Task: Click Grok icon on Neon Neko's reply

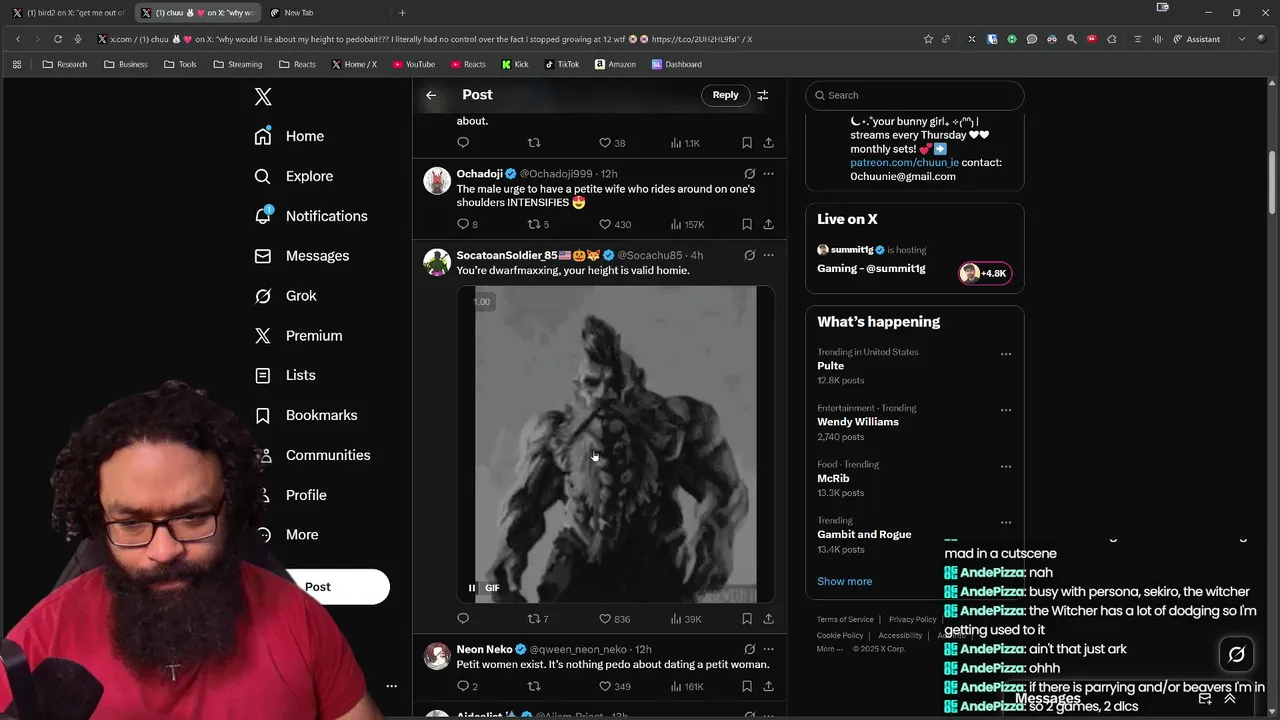Action: (749, 649)
